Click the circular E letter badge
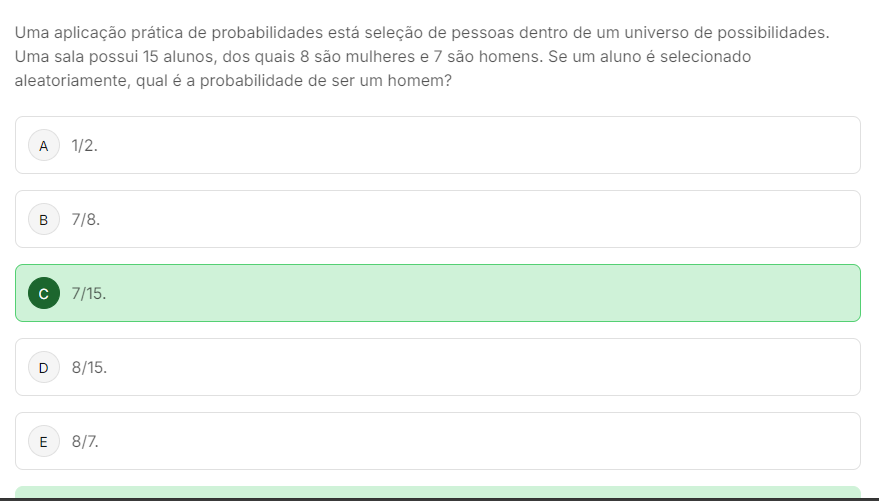The height and width of the screenshot is (501, 879). click(43, 441)
